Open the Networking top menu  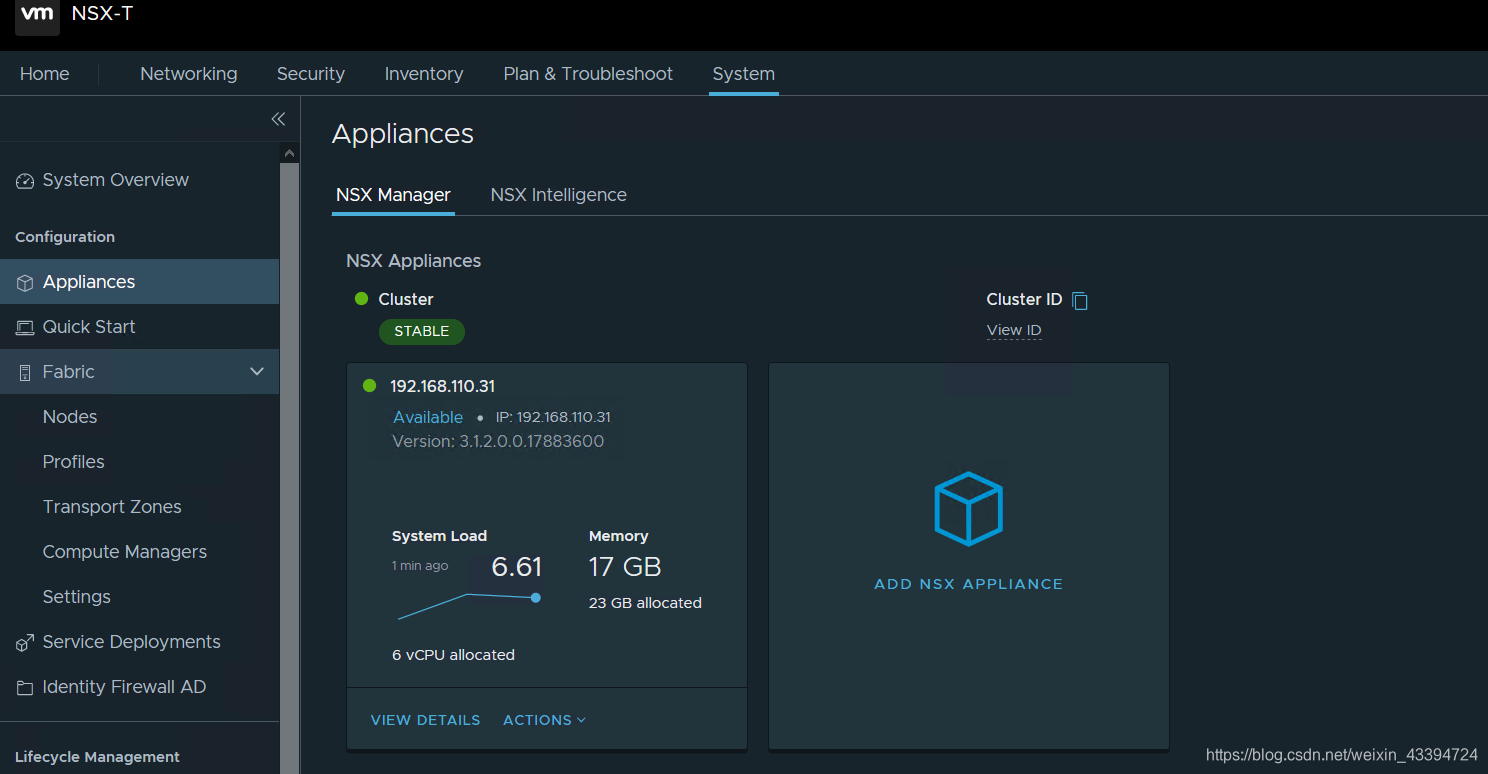click(189, 74)
